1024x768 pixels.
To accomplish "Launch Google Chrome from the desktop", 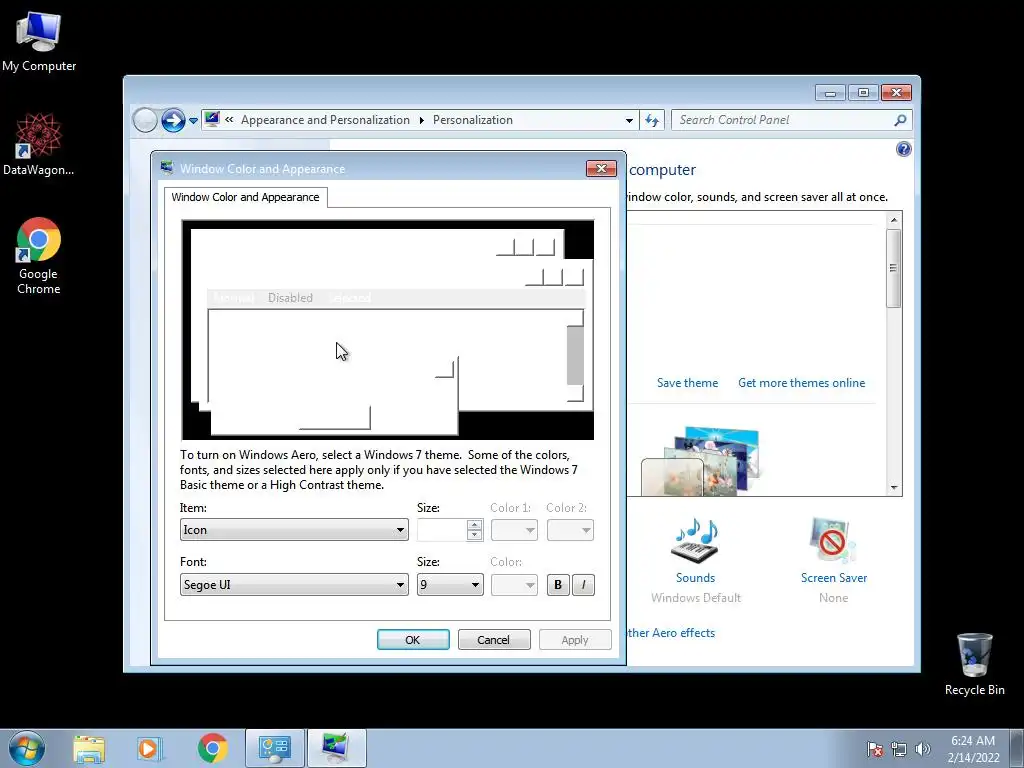I will click(39, 255).
